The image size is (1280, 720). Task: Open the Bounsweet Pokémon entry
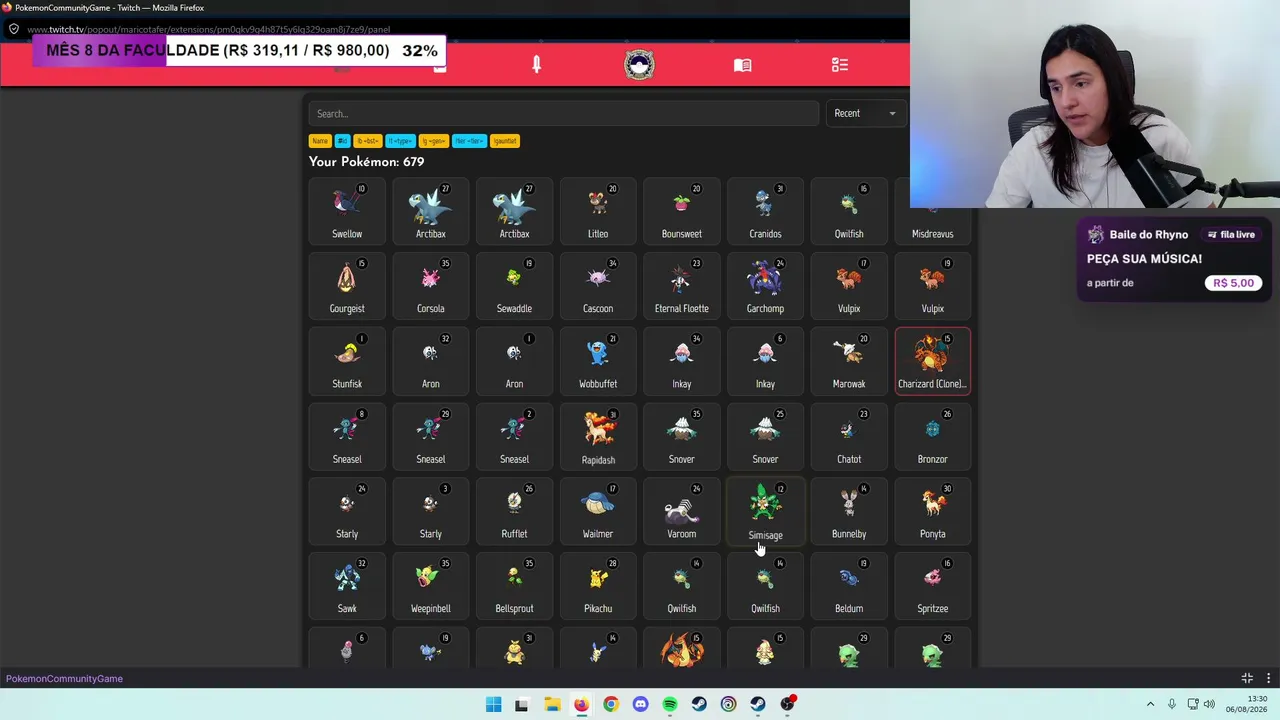682,212
